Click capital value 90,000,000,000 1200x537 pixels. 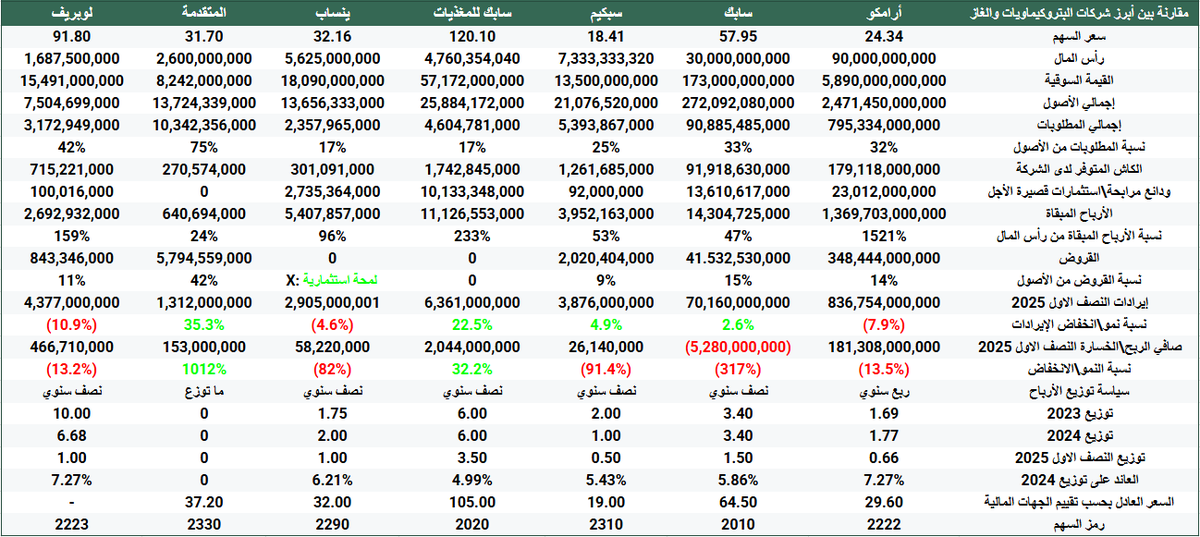[885, 58]
